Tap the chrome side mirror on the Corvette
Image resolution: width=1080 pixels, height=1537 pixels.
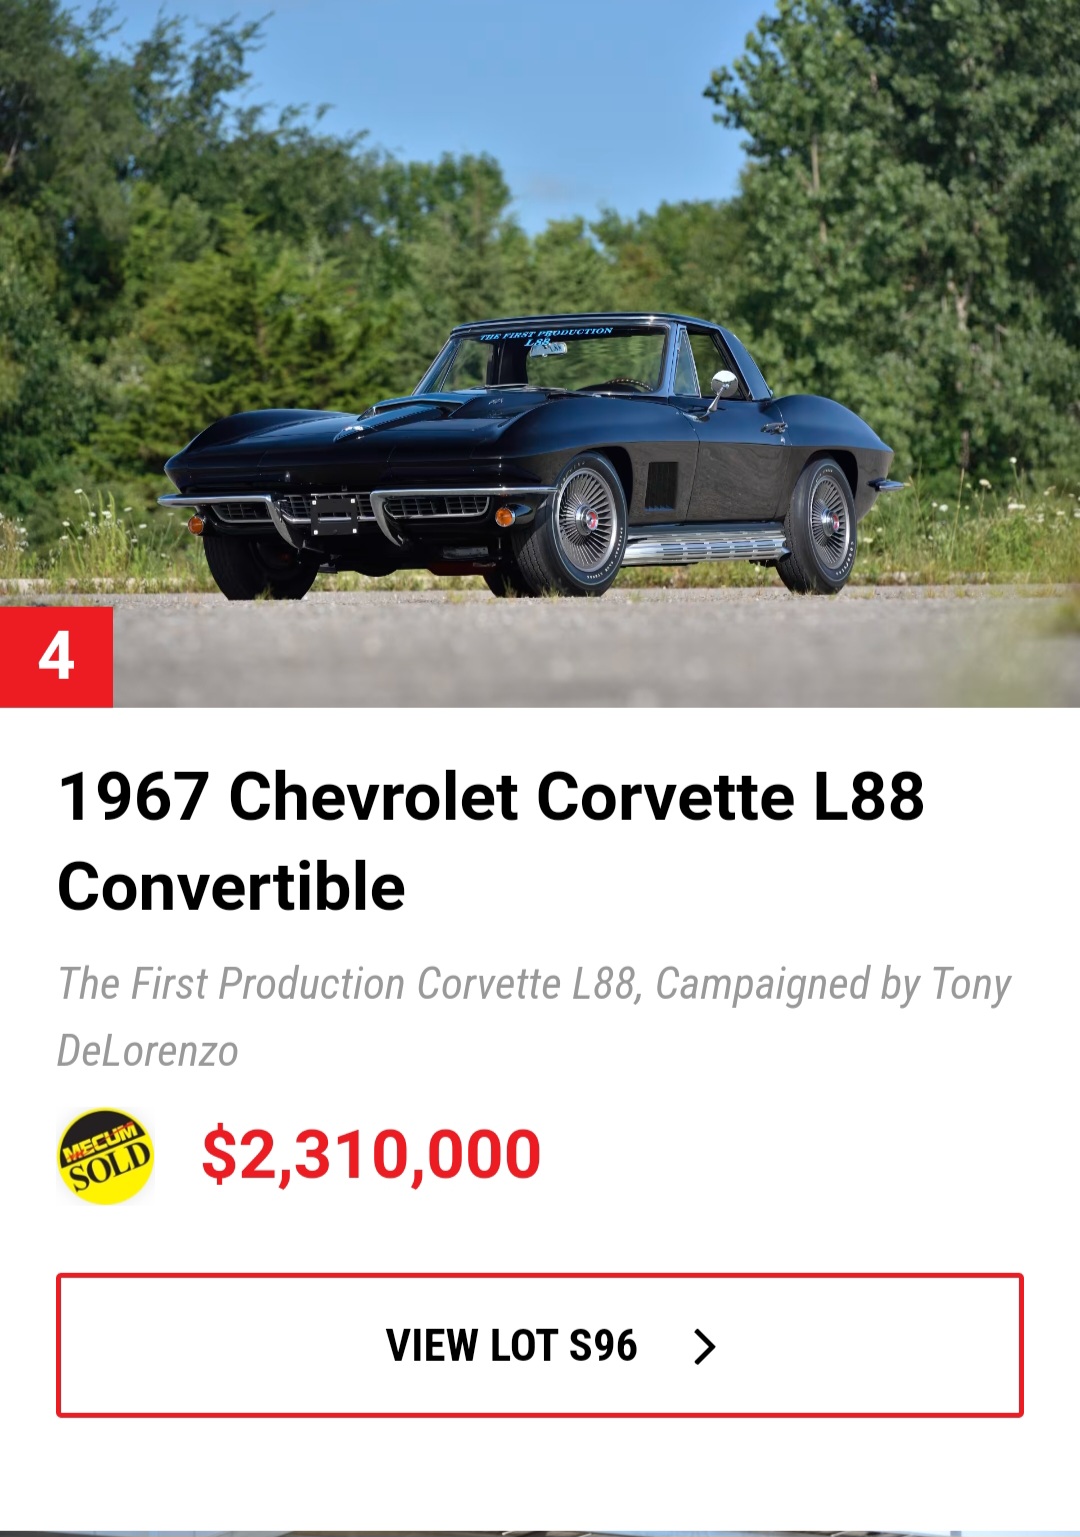tap(723, 384)
